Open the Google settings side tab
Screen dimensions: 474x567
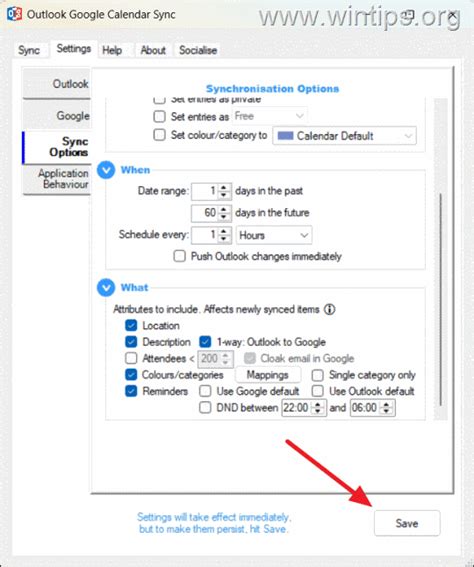pyautogui.click(x=57, y=115)
